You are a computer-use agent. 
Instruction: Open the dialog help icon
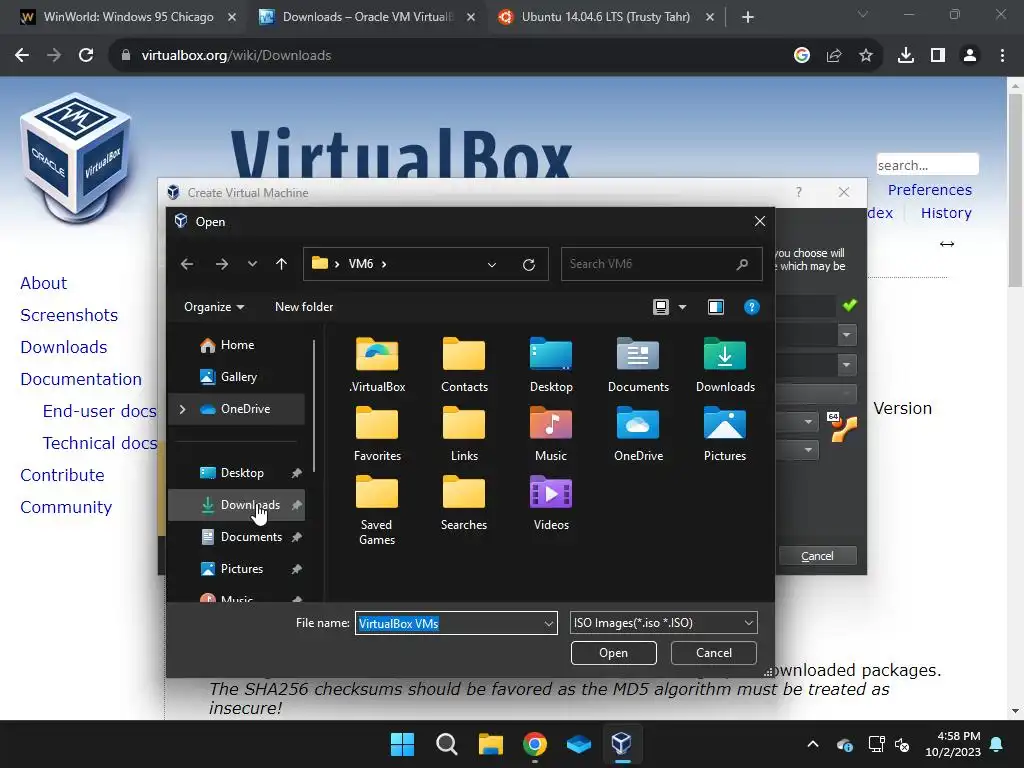[752, 307]
